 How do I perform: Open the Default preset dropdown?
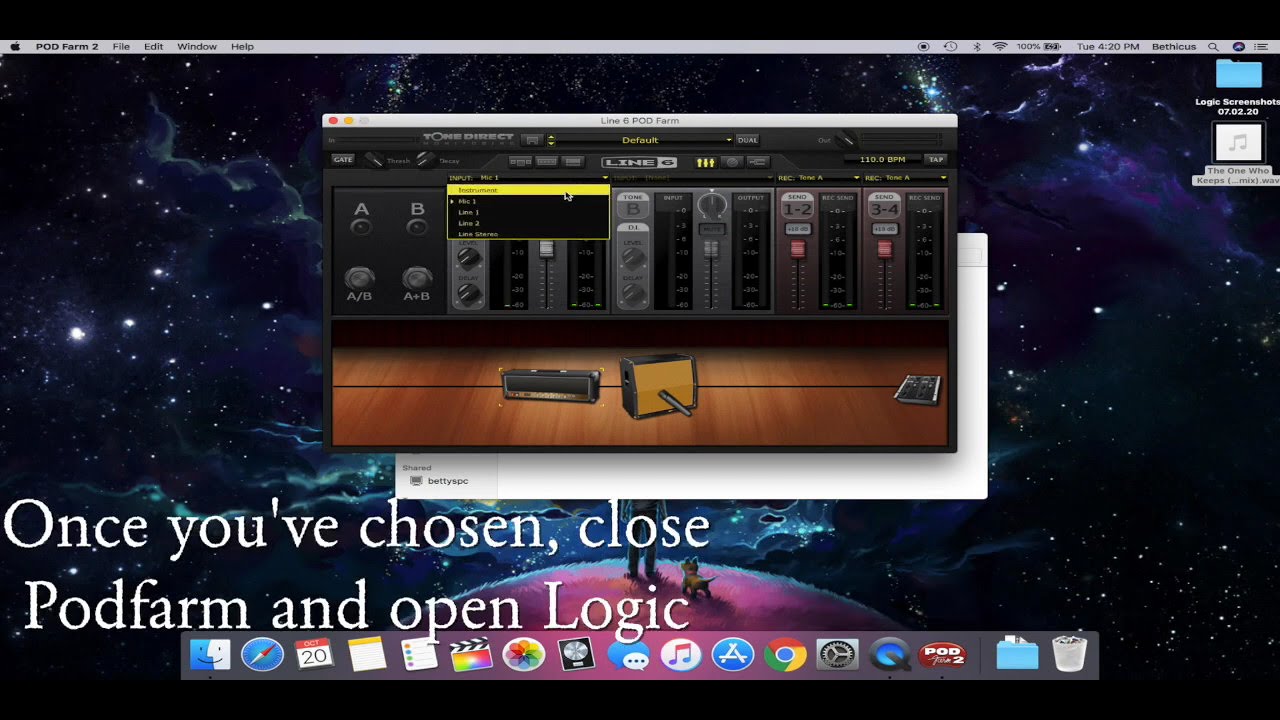click(x=645, y=140)
